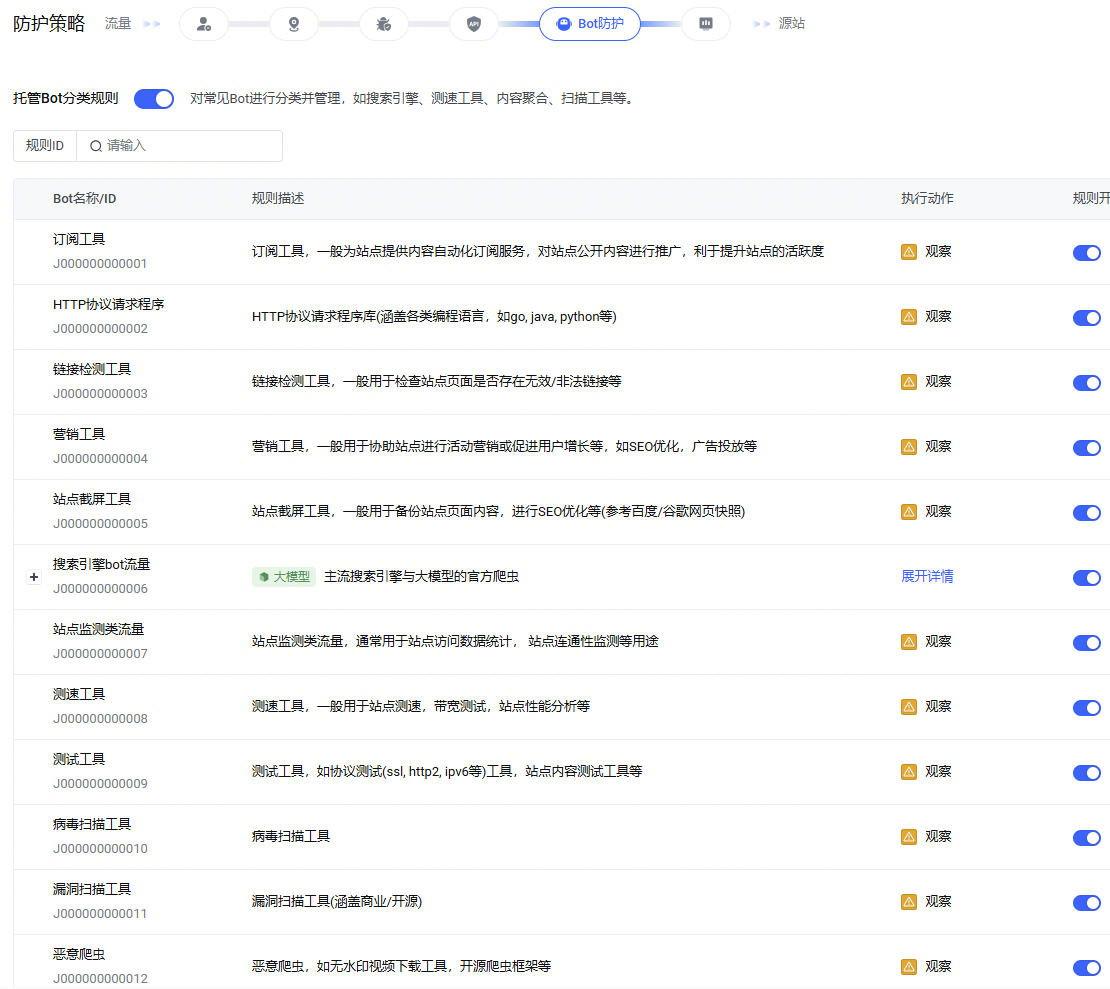Click the magnifier icon in search box
This screenshot has width=1110, height=989.
[x=96, y=146]
